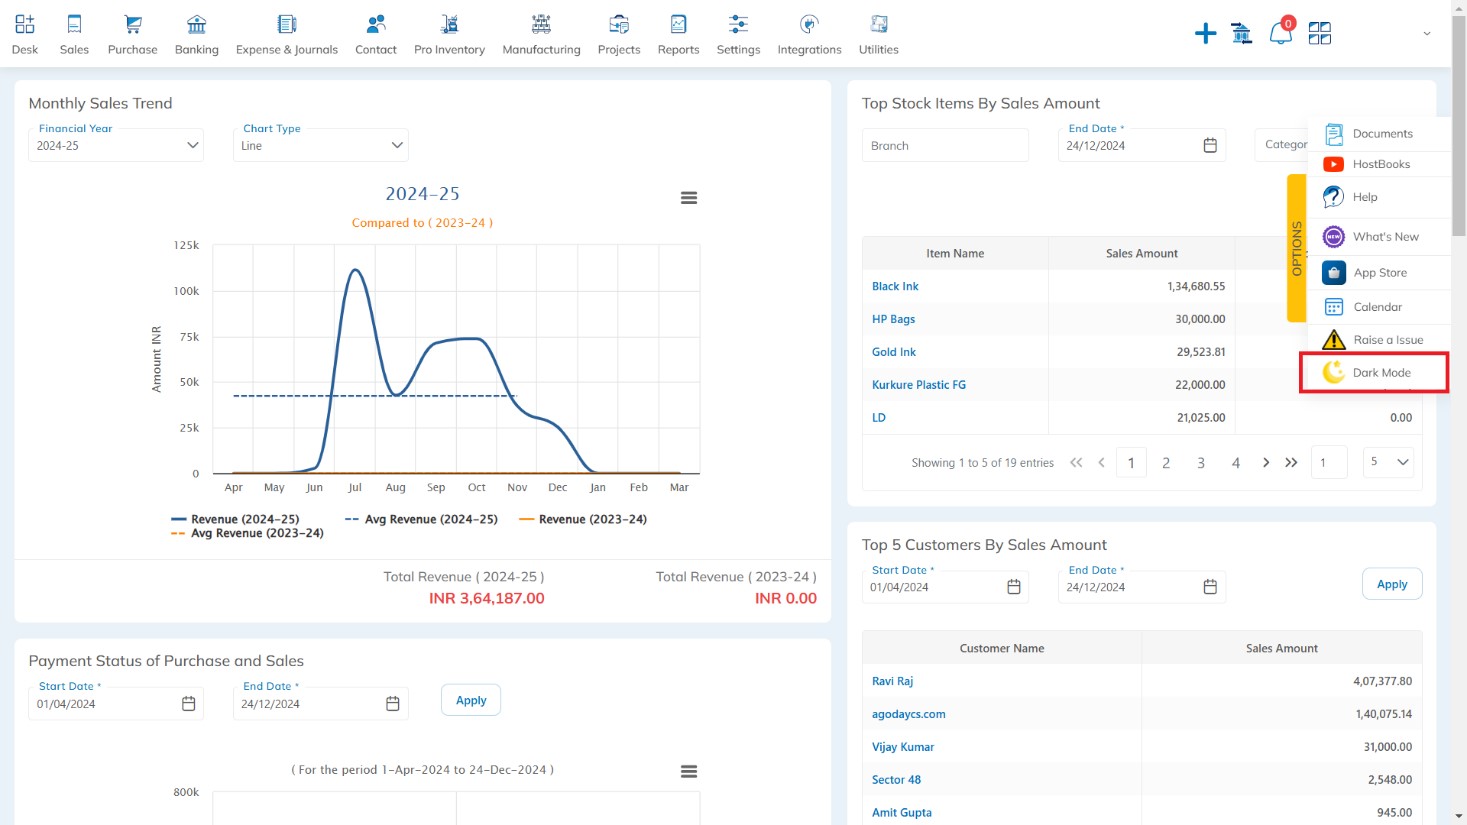The image size is (1467, 825).
Task: Toggle Avg Revenue (2024-25) legend series
Action: pyautogui.click(x=421, y=519)
